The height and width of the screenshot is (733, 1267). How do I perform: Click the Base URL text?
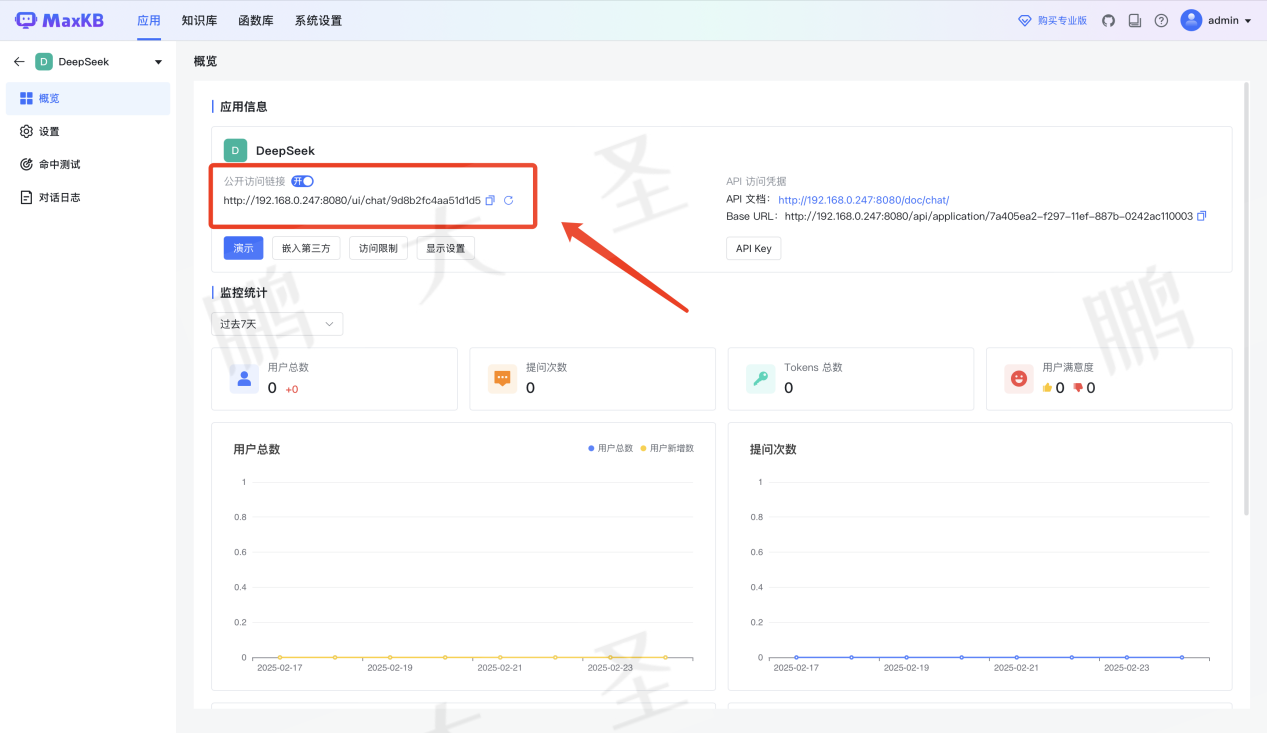tap(989, 216)
